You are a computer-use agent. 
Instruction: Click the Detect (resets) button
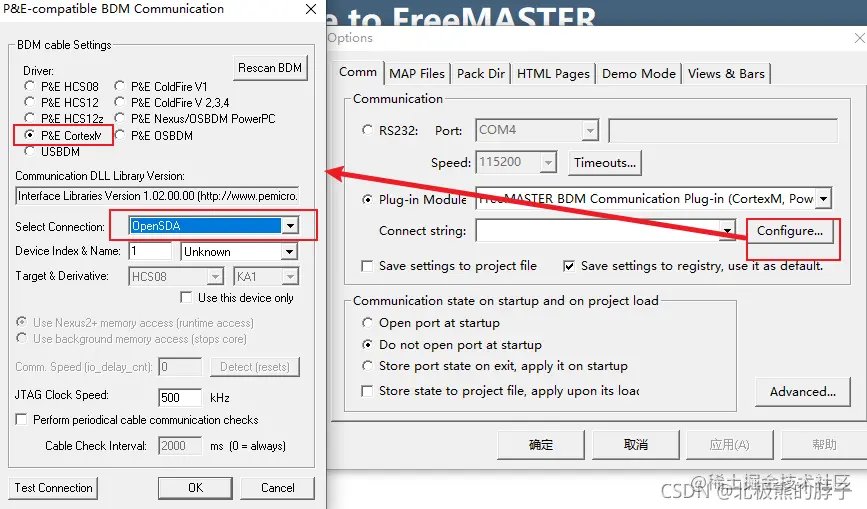point(254,366)
